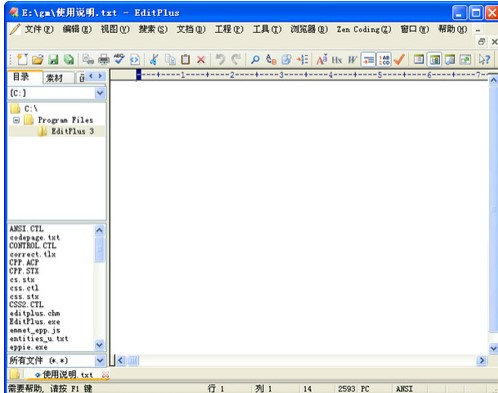Click the Undo arrow icon
The image size is (498, 393).
pyautogui.click(x=220, y=60)
